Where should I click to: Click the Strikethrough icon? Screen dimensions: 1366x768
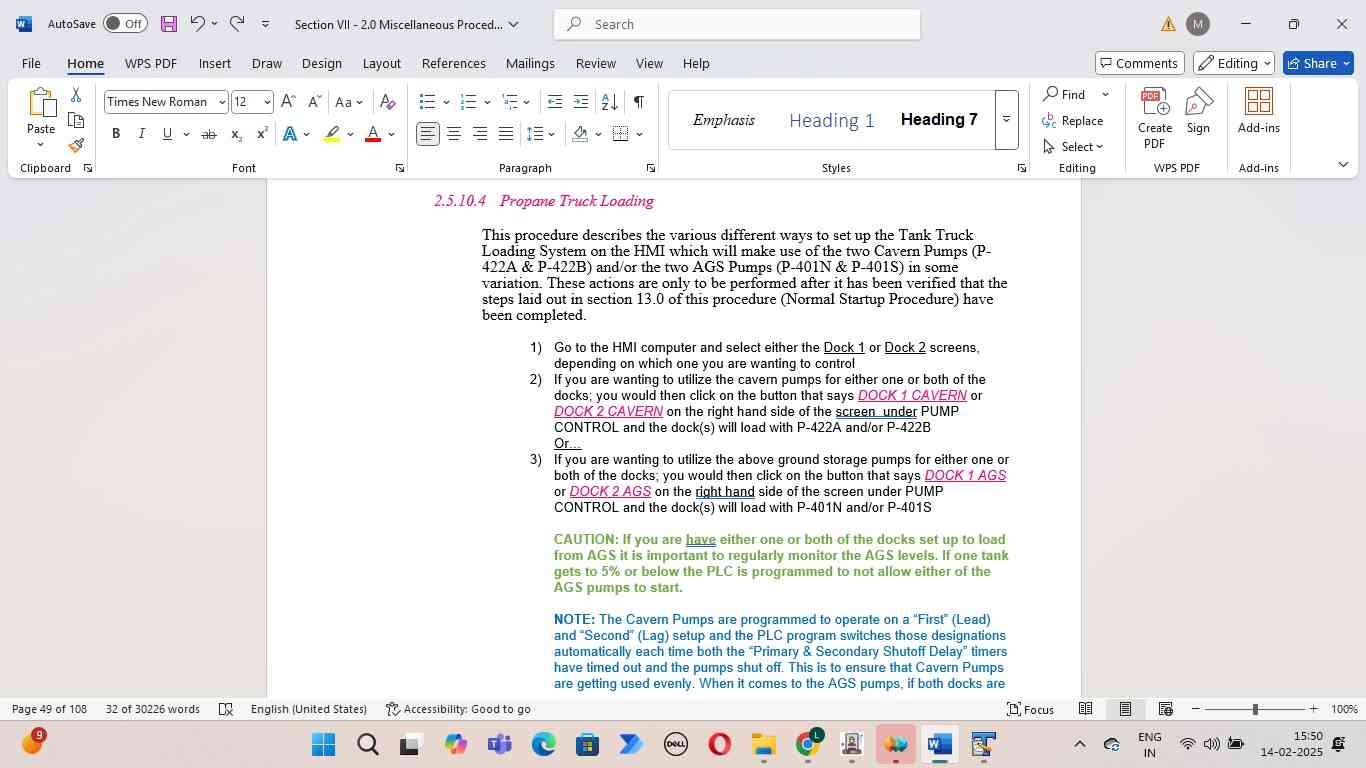209,134
